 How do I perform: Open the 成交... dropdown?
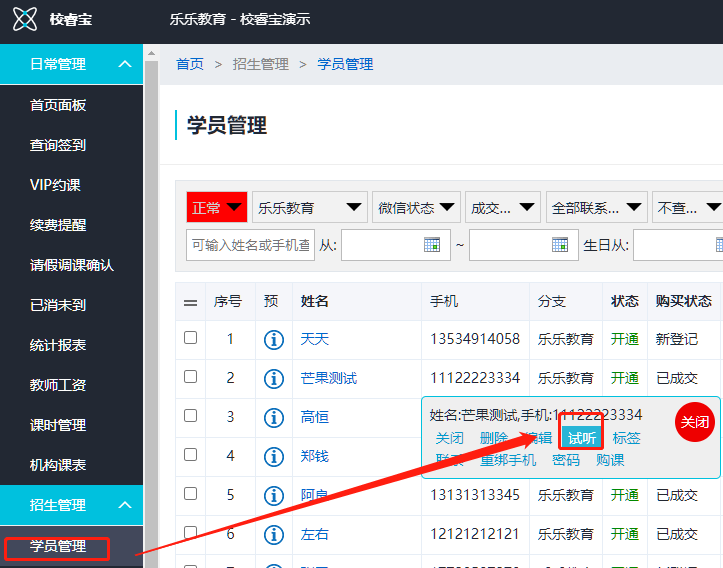[503, 207]
